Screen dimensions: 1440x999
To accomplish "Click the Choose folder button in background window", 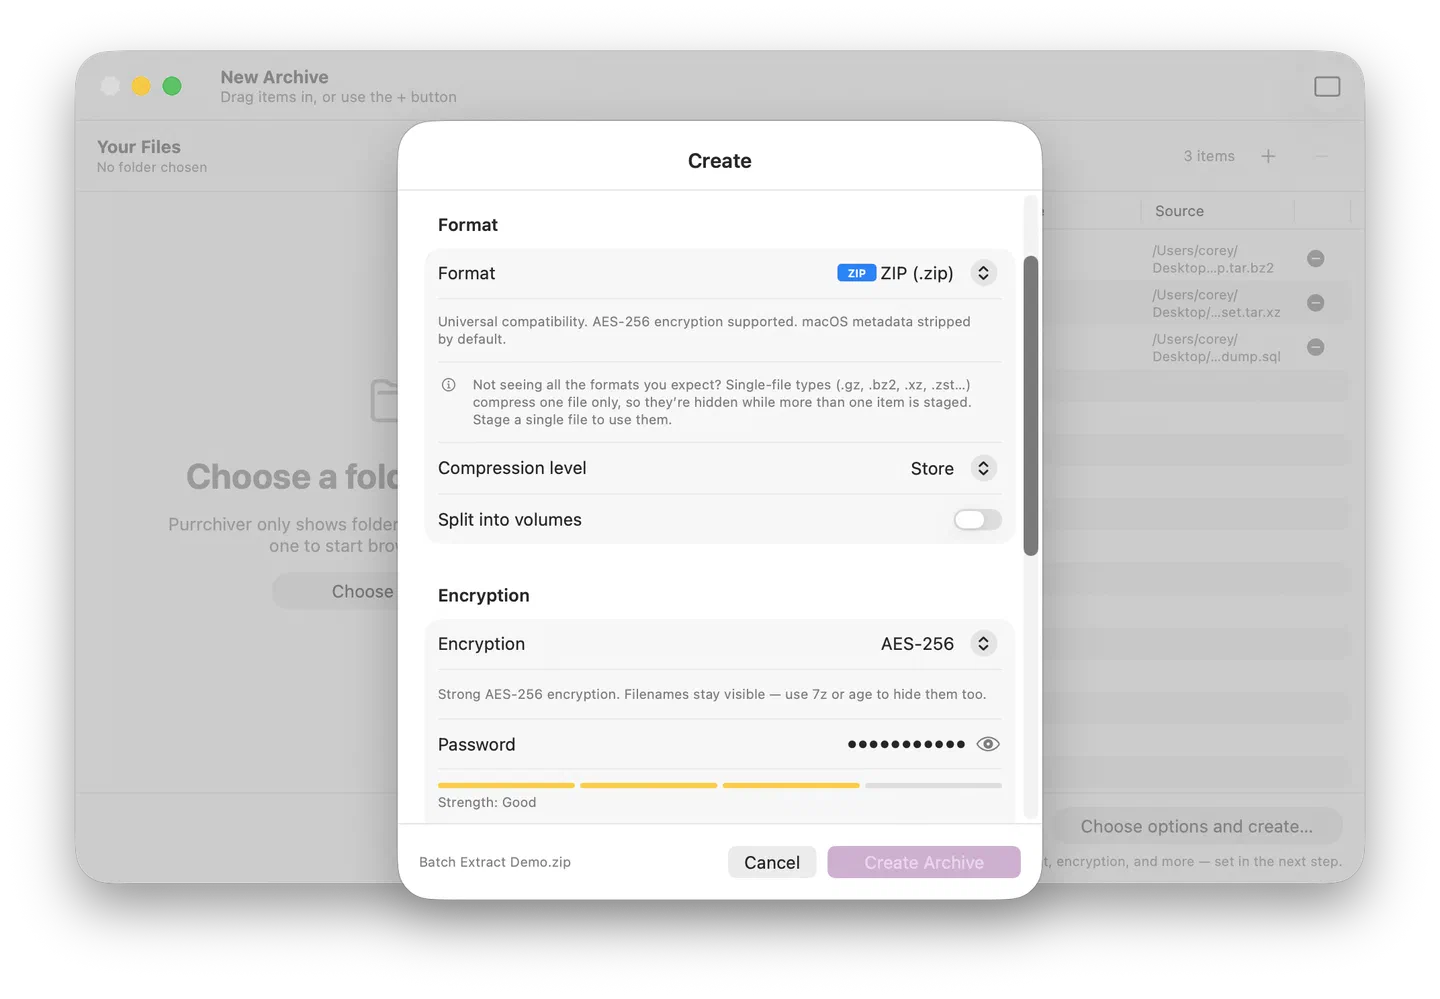I will pos(336,591).
